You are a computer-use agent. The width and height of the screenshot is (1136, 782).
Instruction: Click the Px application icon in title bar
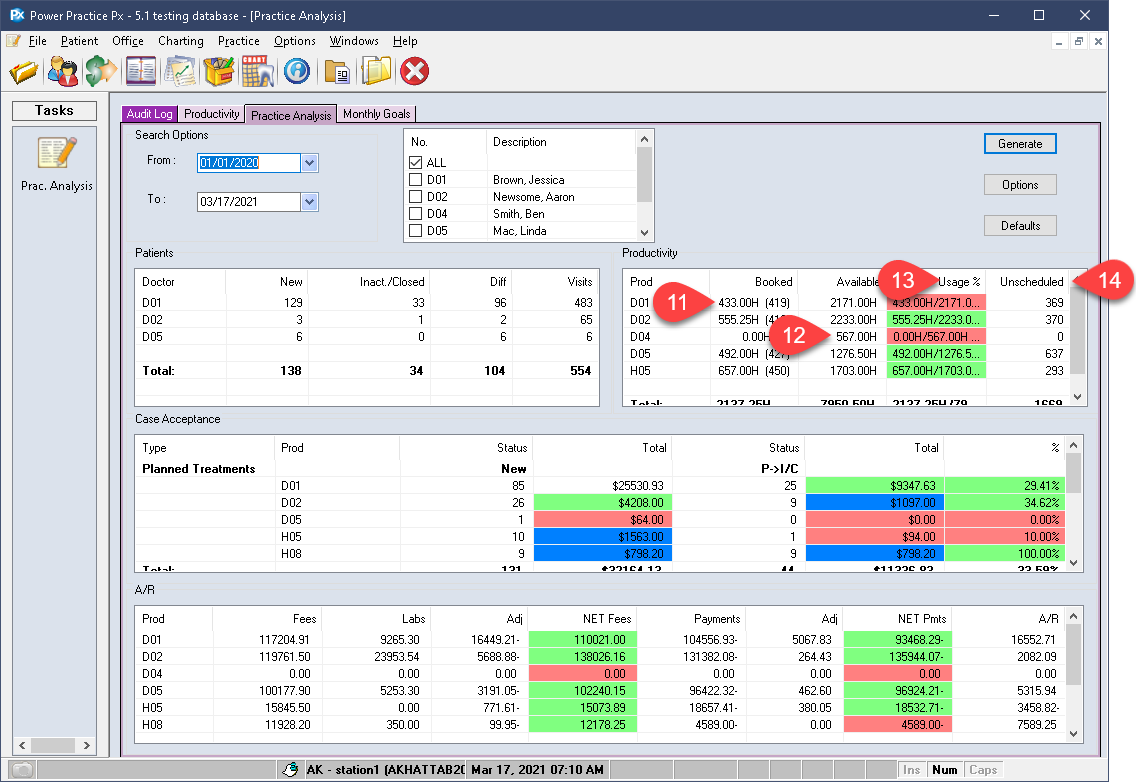pos(17,14)
